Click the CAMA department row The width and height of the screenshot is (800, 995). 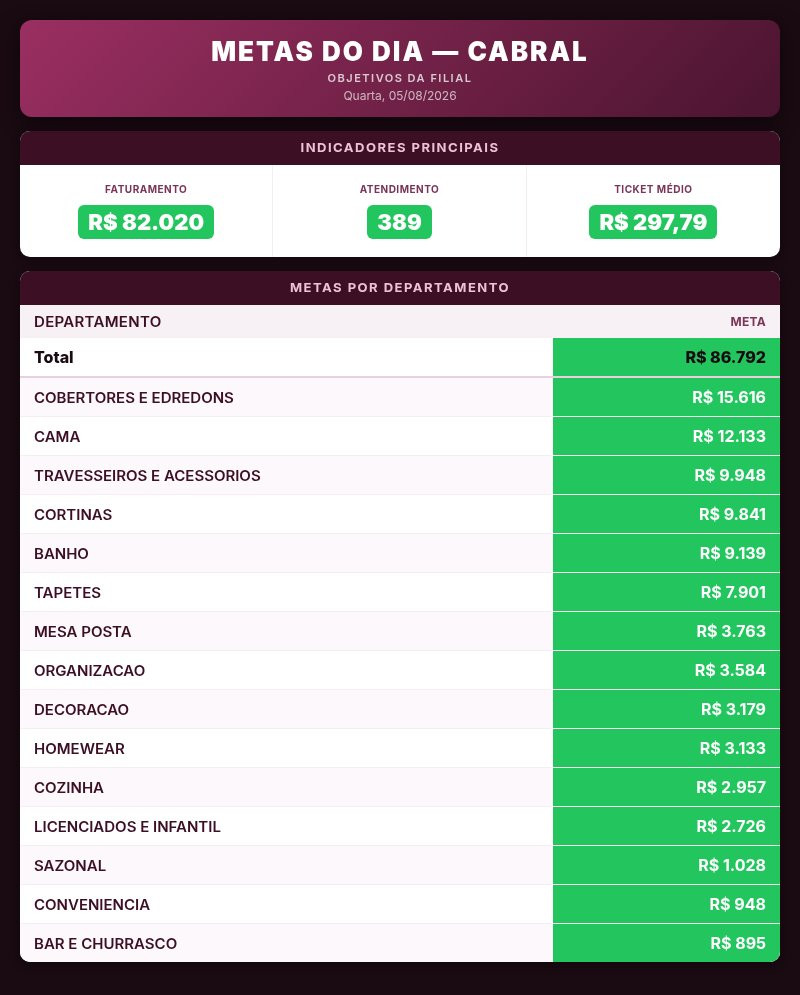400,437
